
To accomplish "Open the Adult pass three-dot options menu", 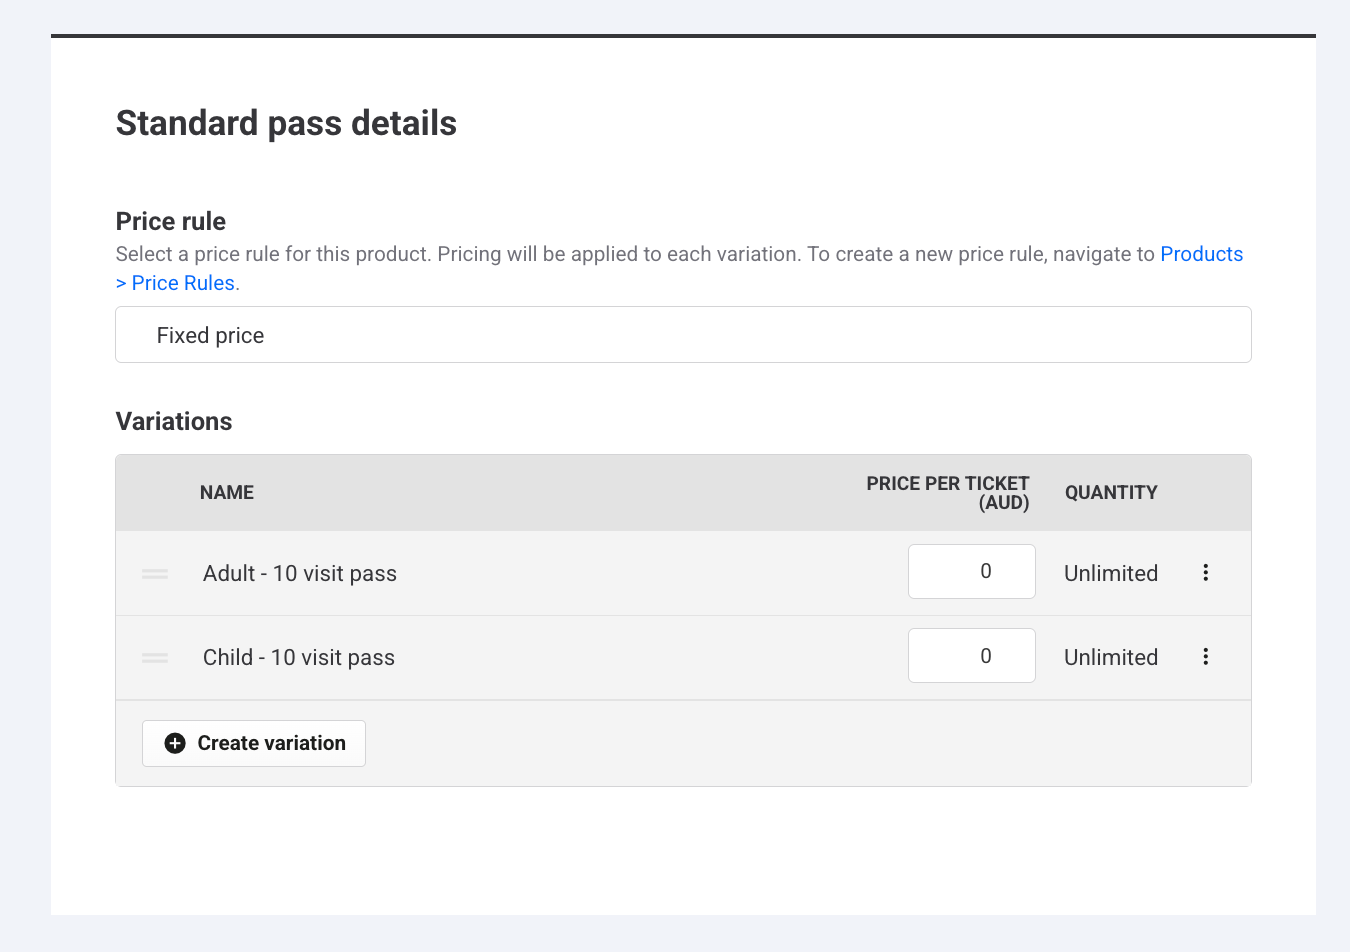I will [x=1205, y=572].
